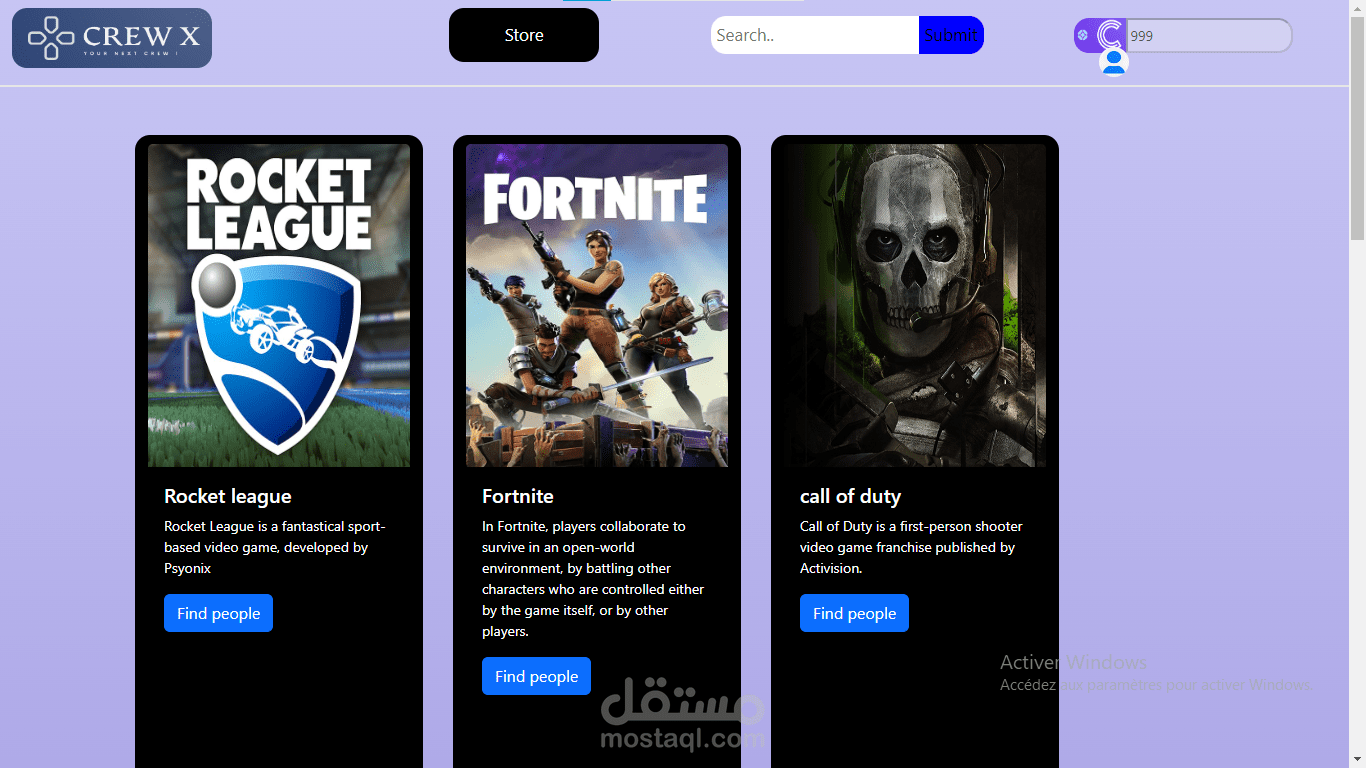Open the Store menu button

point(524,35)
